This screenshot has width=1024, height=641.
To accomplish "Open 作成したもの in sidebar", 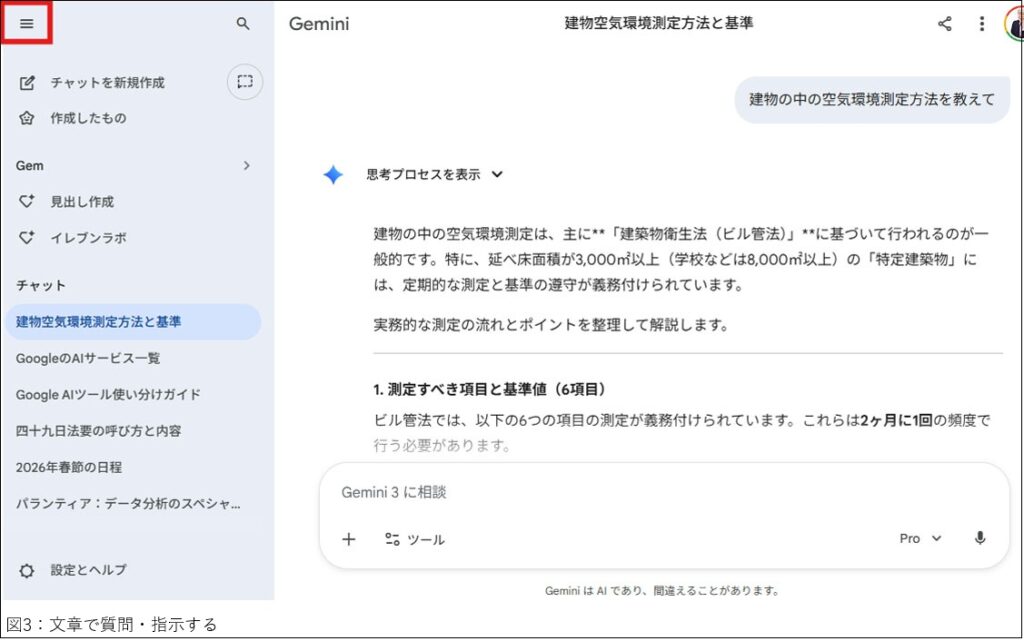I will (88, 118).
